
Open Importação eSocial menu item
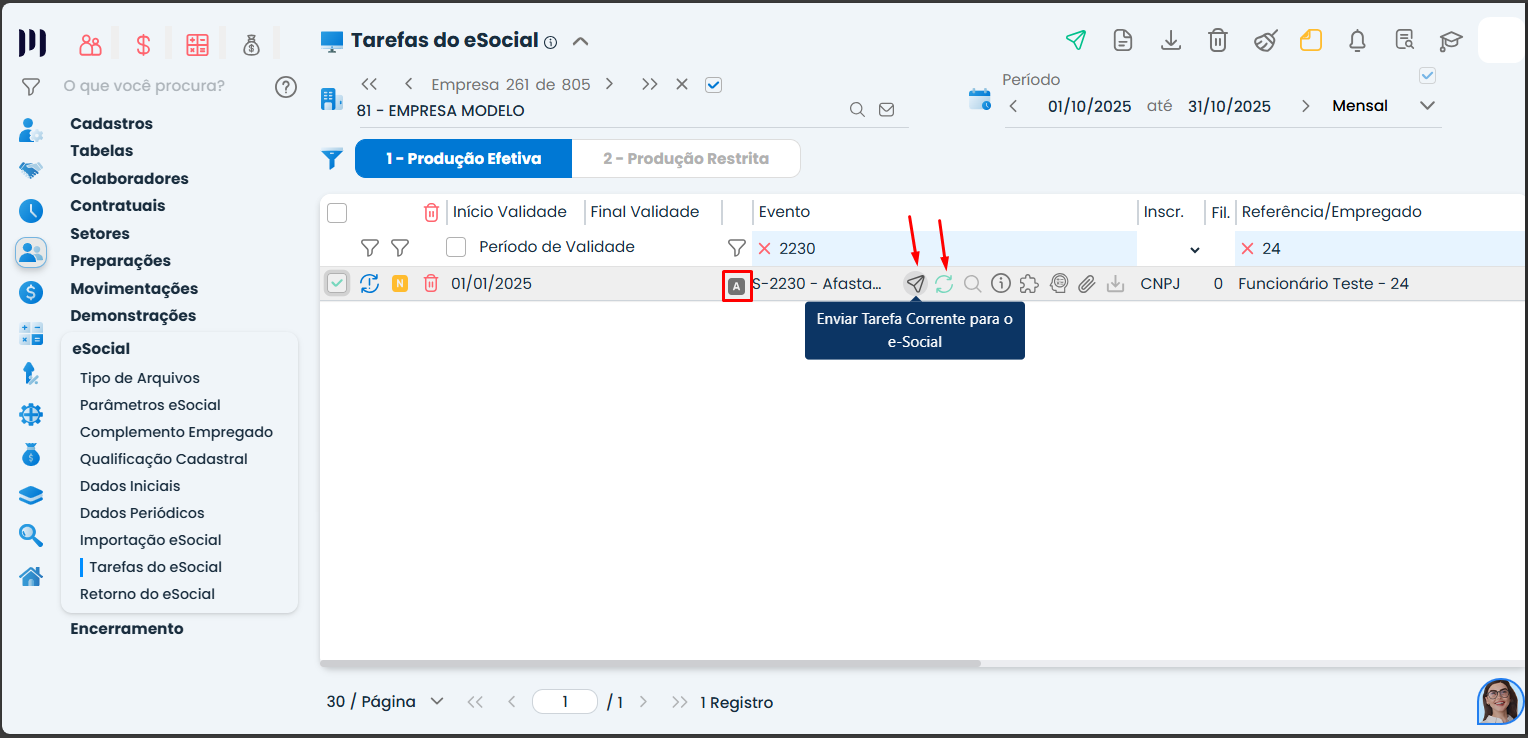coord(151,540)
